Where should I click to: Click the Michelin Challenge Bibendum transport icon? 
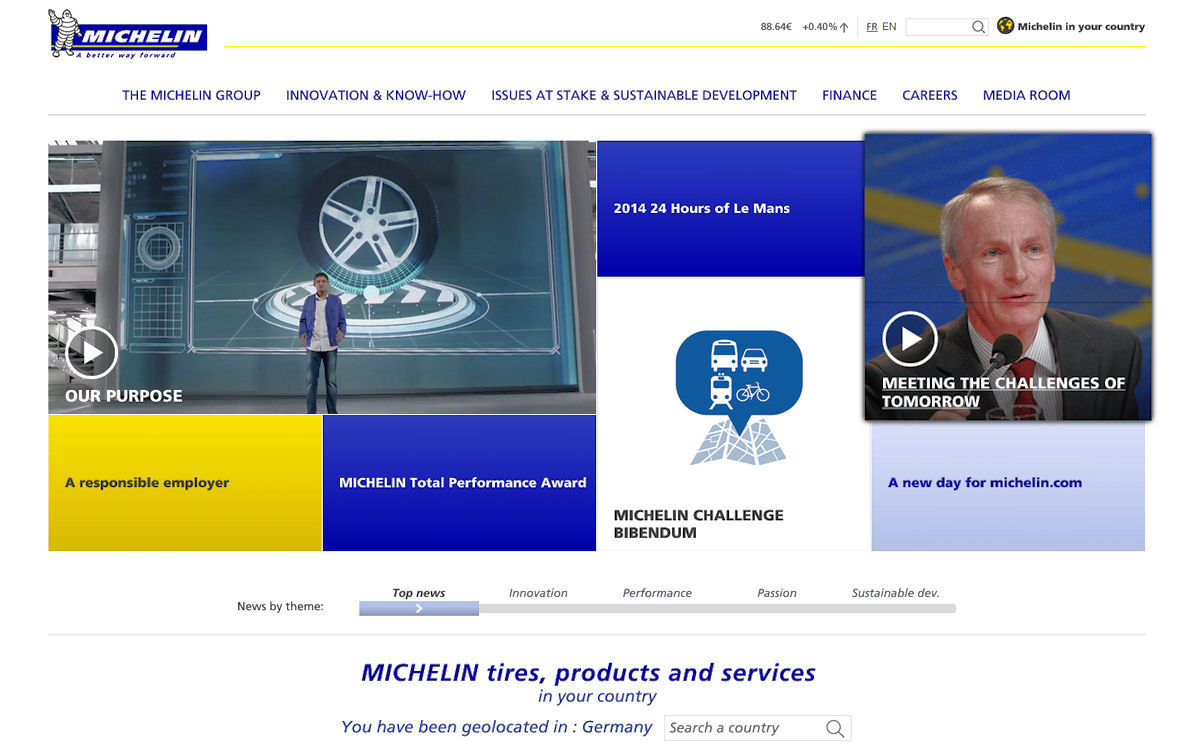pyautogui.click(x=738, y=370)
